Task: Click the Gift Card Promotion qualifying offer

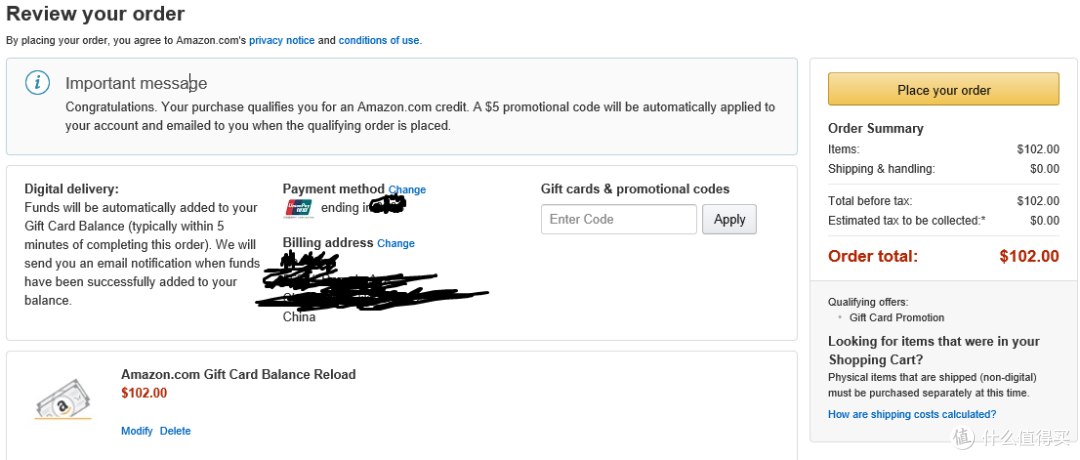Action: point(897,317)
